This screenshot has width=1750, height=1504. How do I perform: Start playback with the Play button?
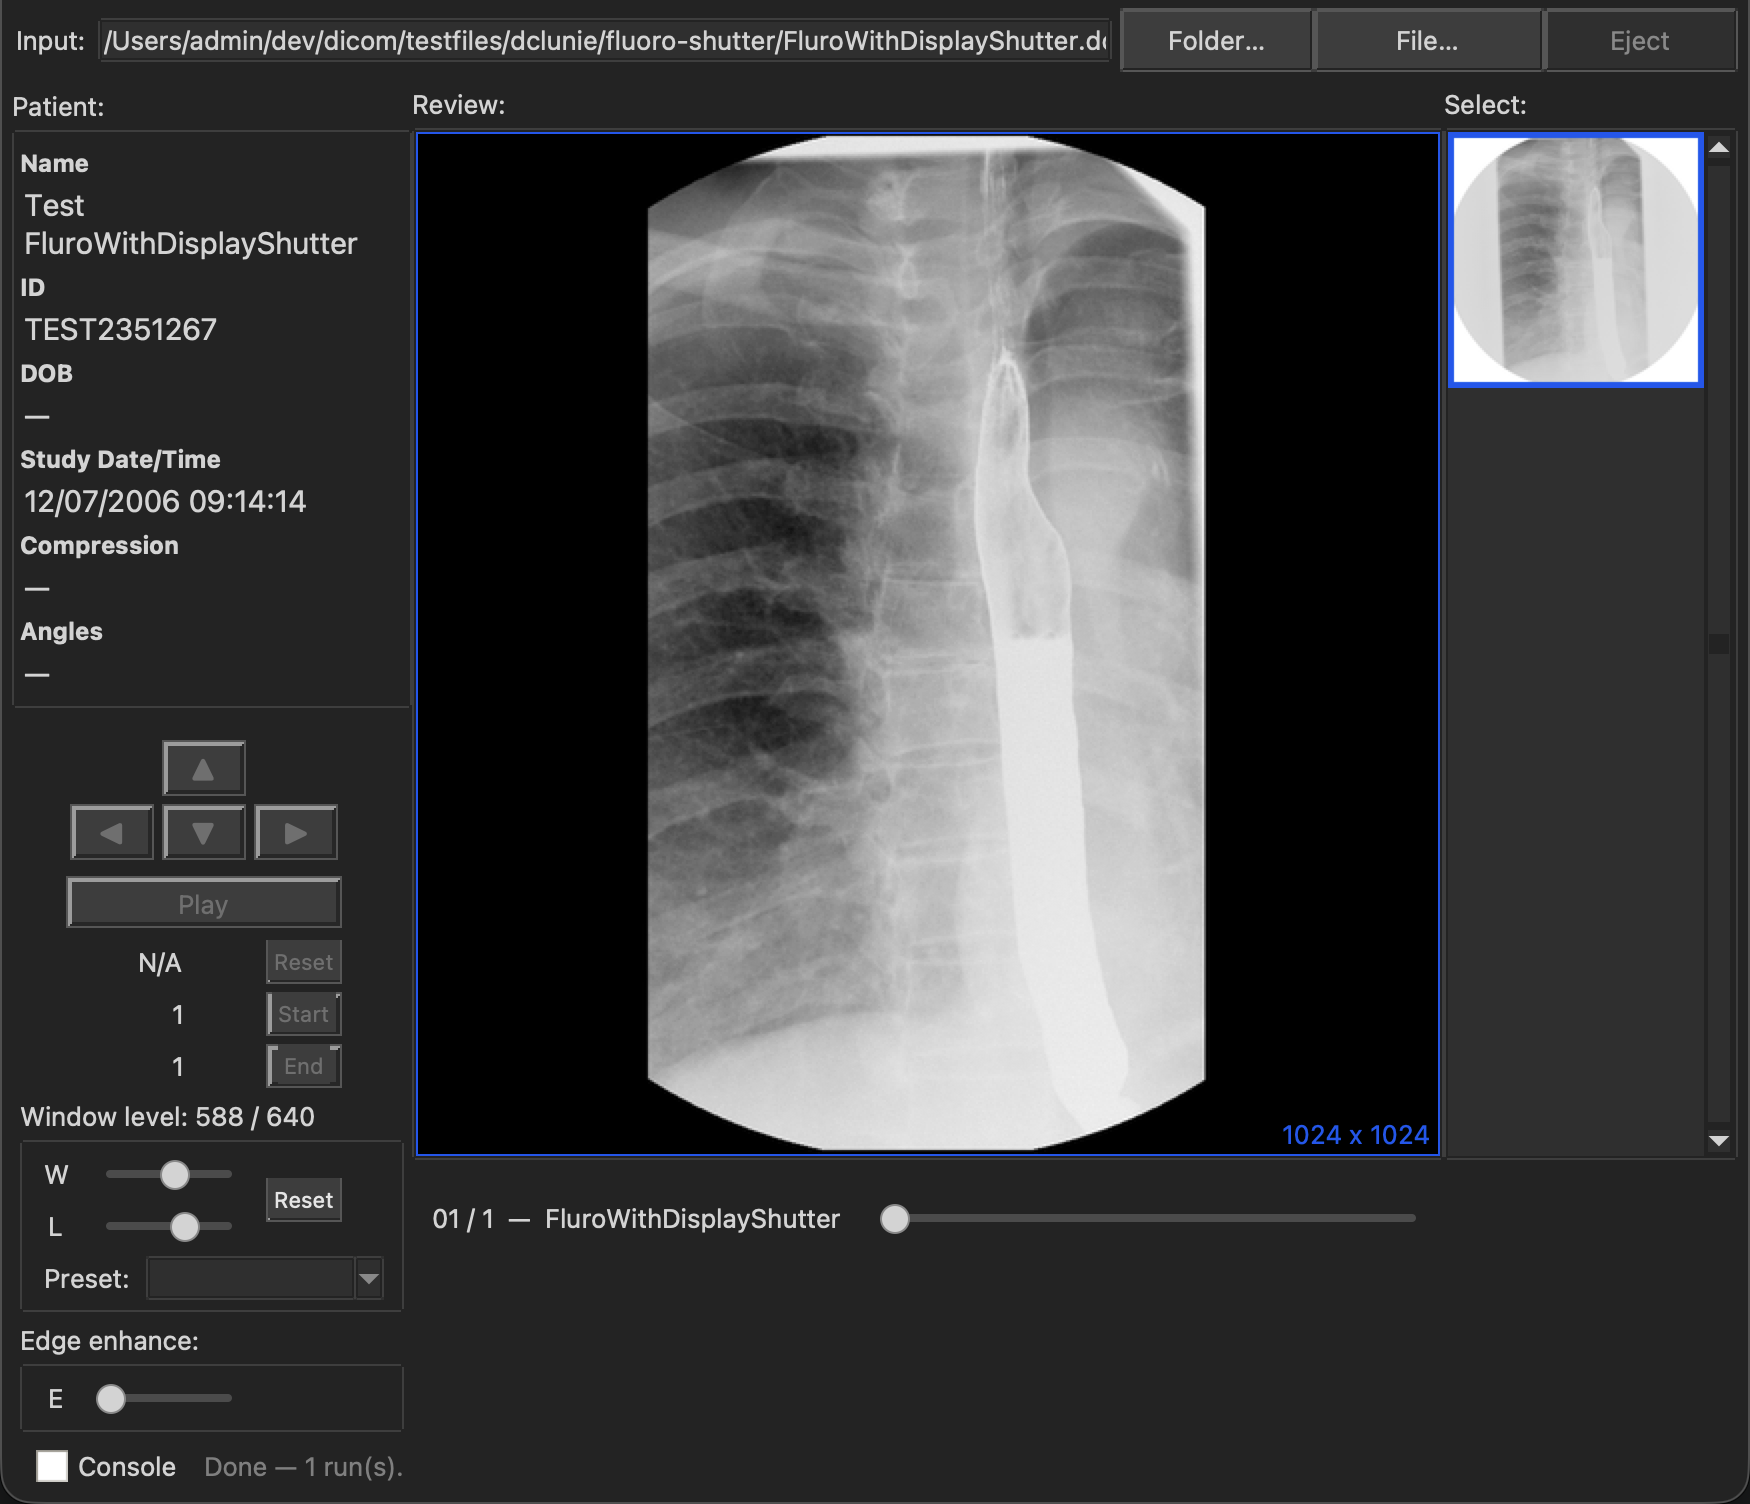tap(204, 904)
